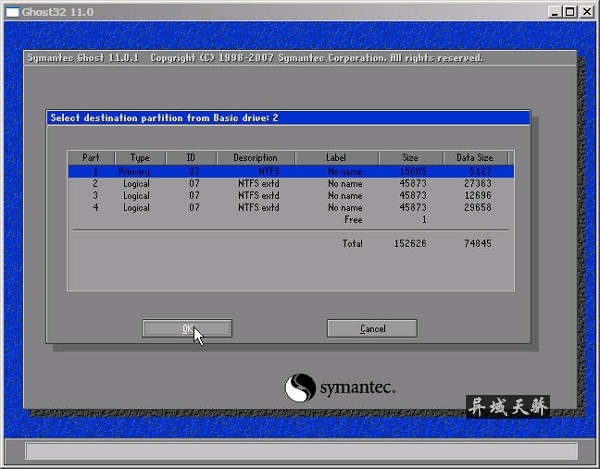The image size is (600, 469).
Task: Click the Symantec Ghost copyright header
Action: pos(255,58)
